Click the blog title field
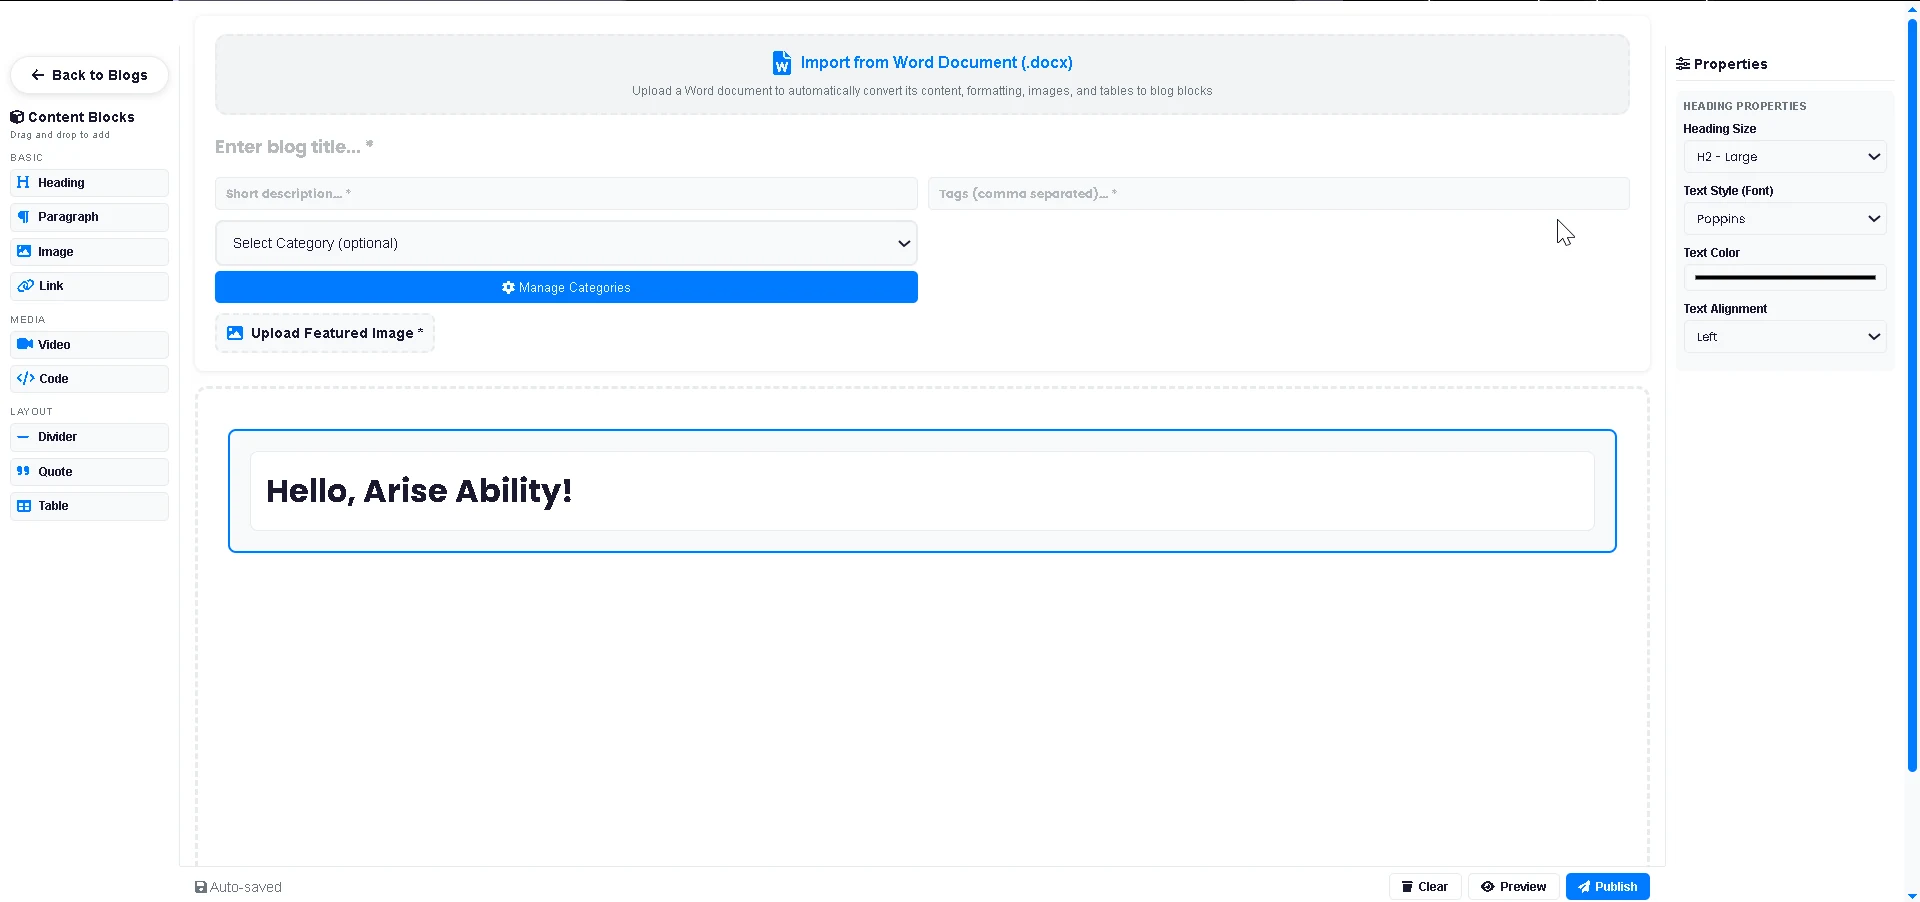Screen dimensions: 1920x902 (x=922, y=147)
